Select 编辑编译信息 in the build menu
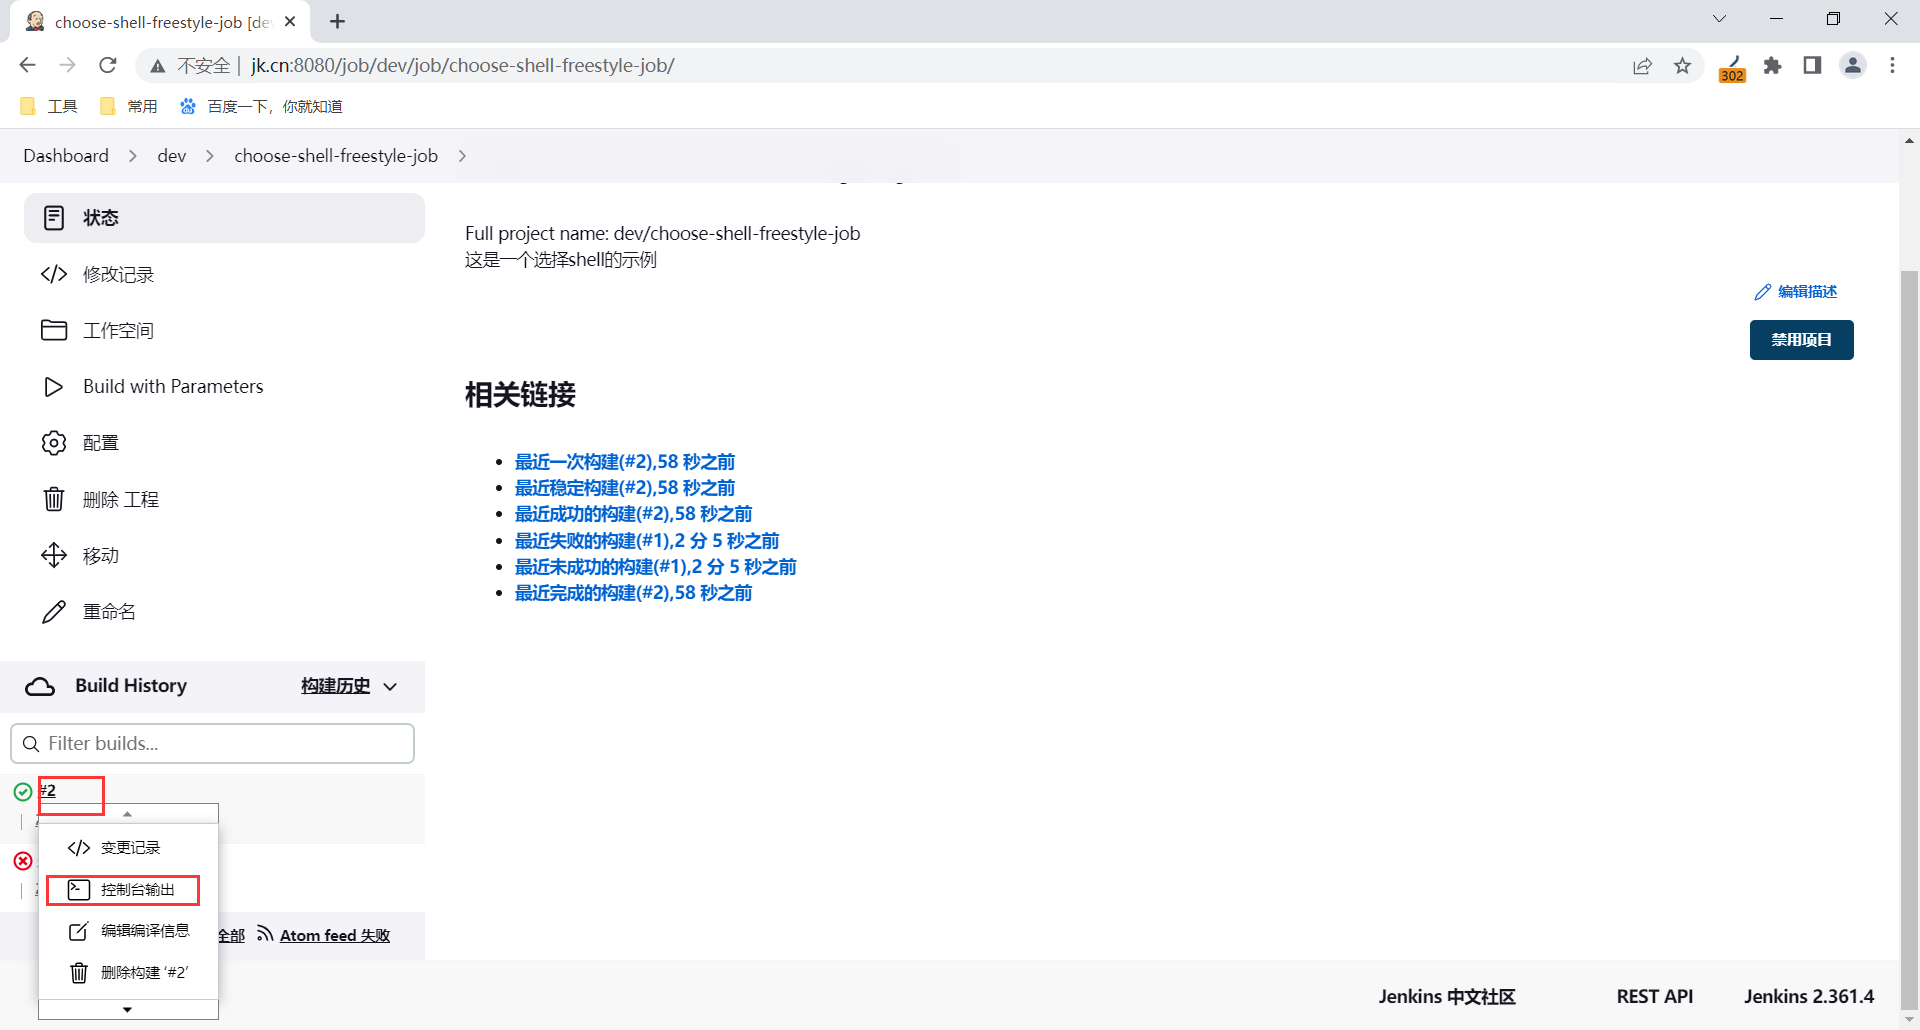The image size is (1920, 1030). coord(128,931)
